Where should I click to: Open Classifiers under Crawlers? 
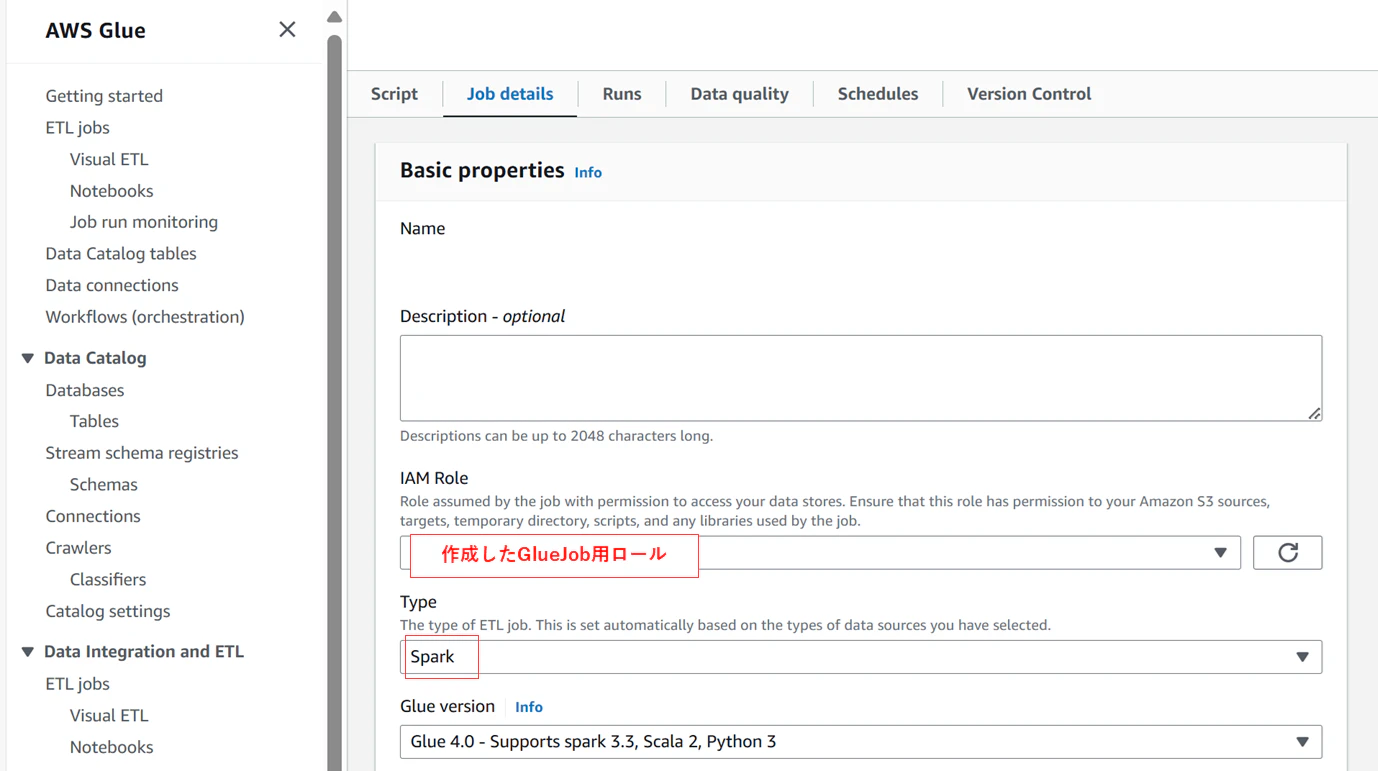(108, 580)
